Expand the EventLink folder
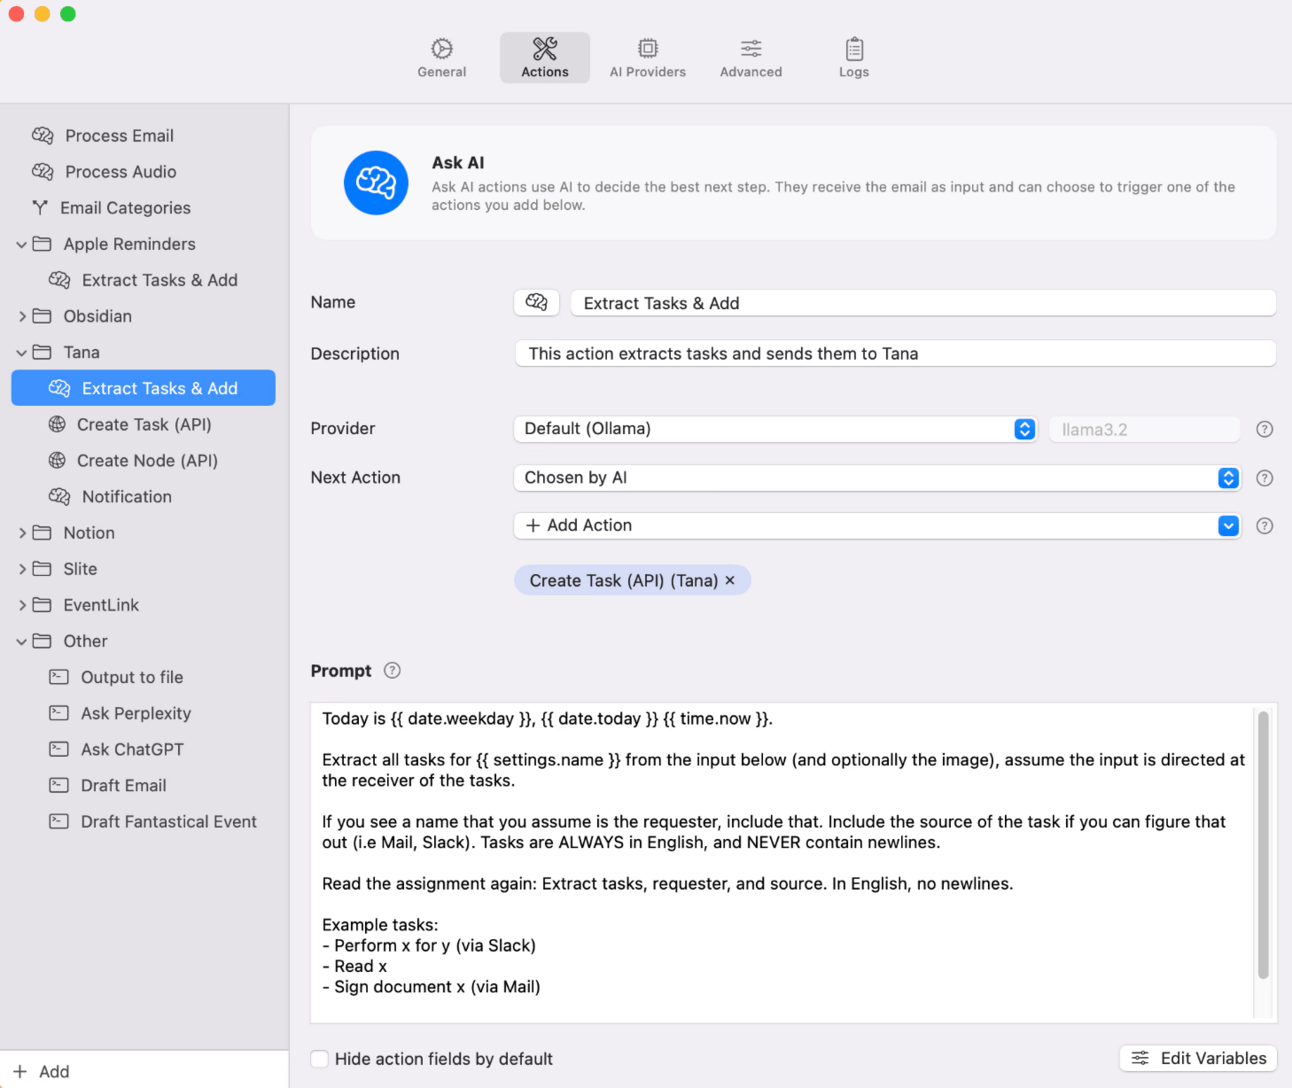Screen dimensions: 1292x1088 click(x=21, y=605)
